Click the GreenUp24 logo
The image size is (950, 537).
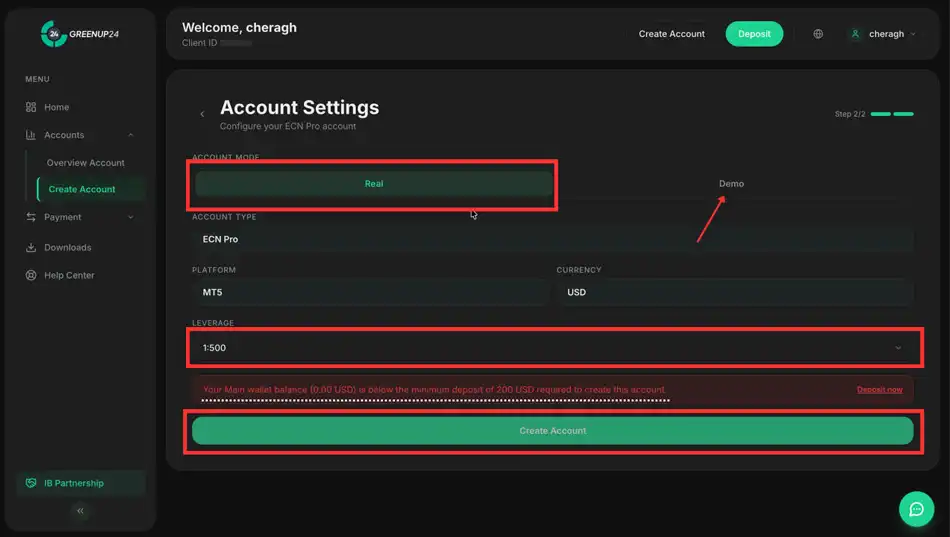[x=79, y=34]
